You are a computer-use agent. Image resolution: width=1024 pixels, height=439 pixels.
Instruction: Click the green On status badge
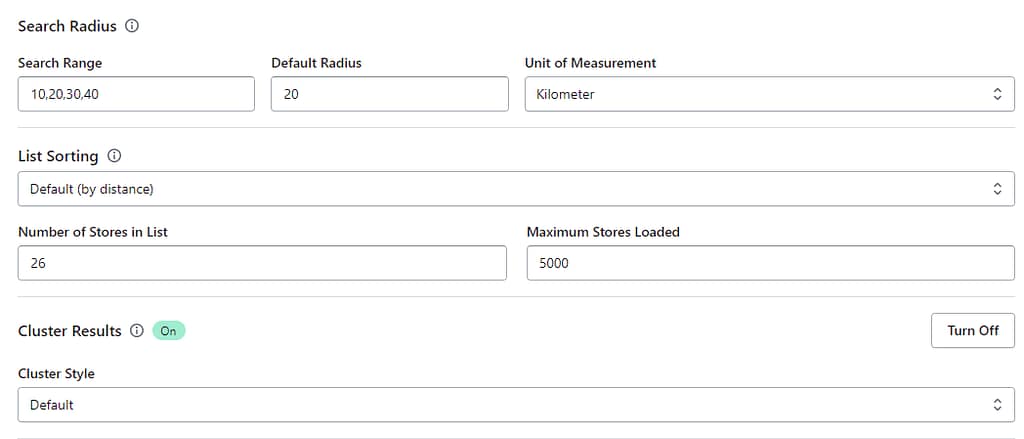169,331
